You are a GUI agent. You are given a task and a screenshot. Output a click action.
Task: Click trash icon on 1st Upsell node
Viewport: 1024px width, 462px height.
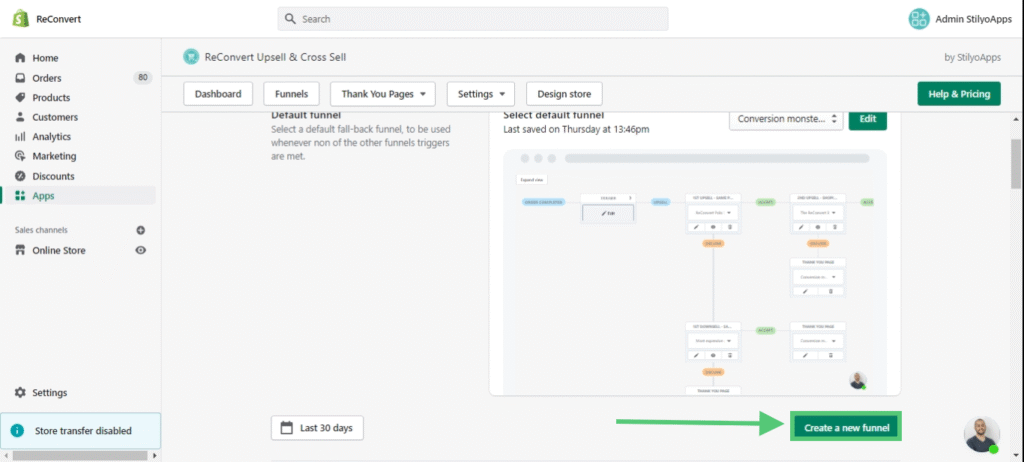tap(730, 227)
